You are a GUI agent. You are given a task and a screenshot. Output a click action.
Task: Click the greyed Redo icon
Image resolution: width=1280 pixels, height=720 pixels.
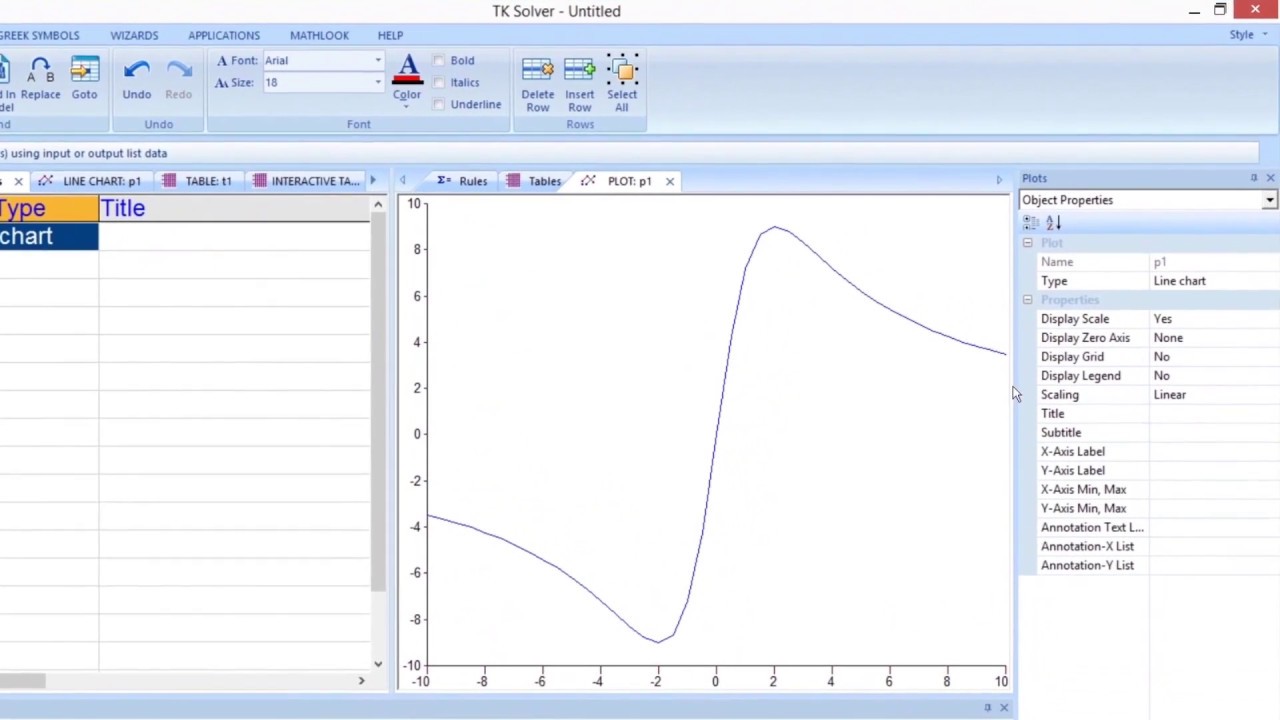[178, 79]
